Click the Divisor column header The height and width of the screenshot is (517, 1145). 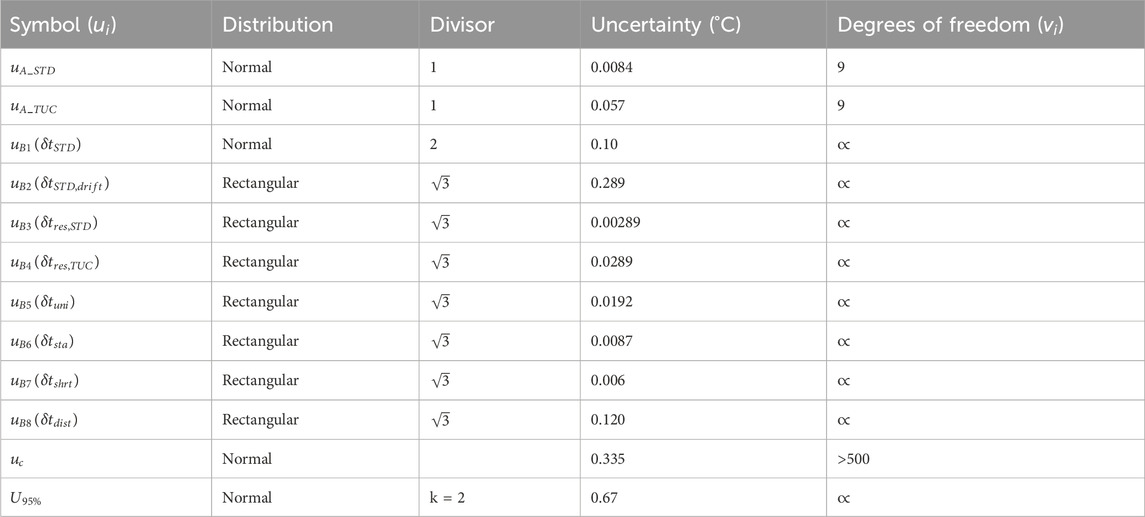[462, 25]
